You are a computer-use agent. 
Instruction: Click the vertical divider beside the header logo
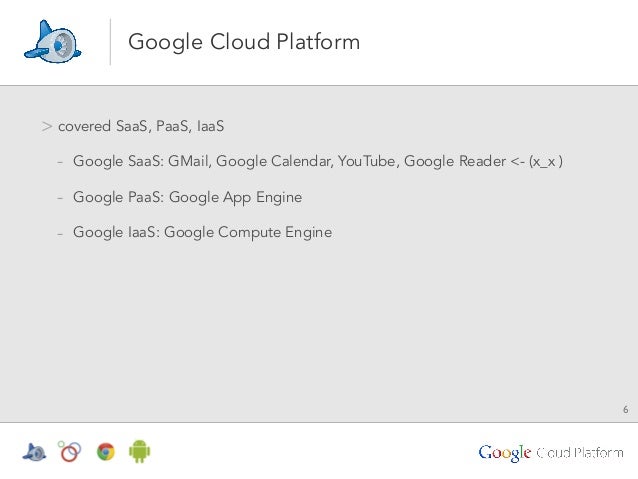click(109, 42)
